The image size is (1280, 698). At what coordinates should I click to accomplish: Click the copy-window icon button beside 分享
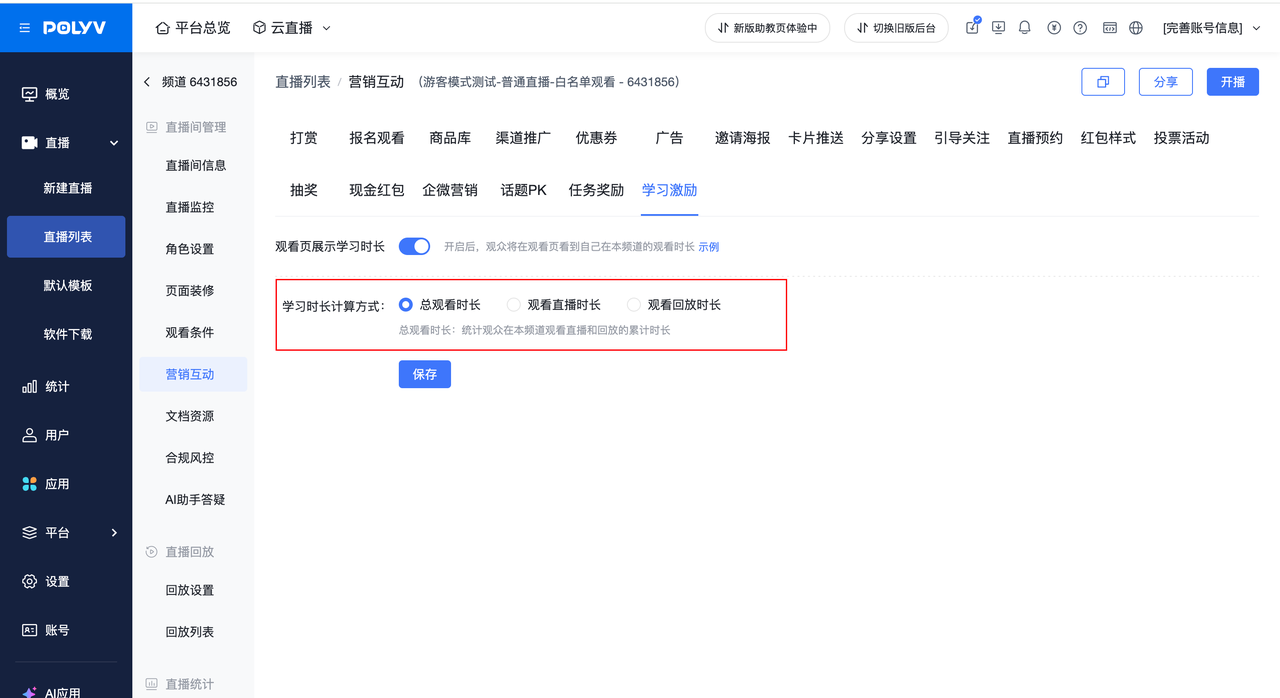pyautogui.click(x=1103, y=82)
